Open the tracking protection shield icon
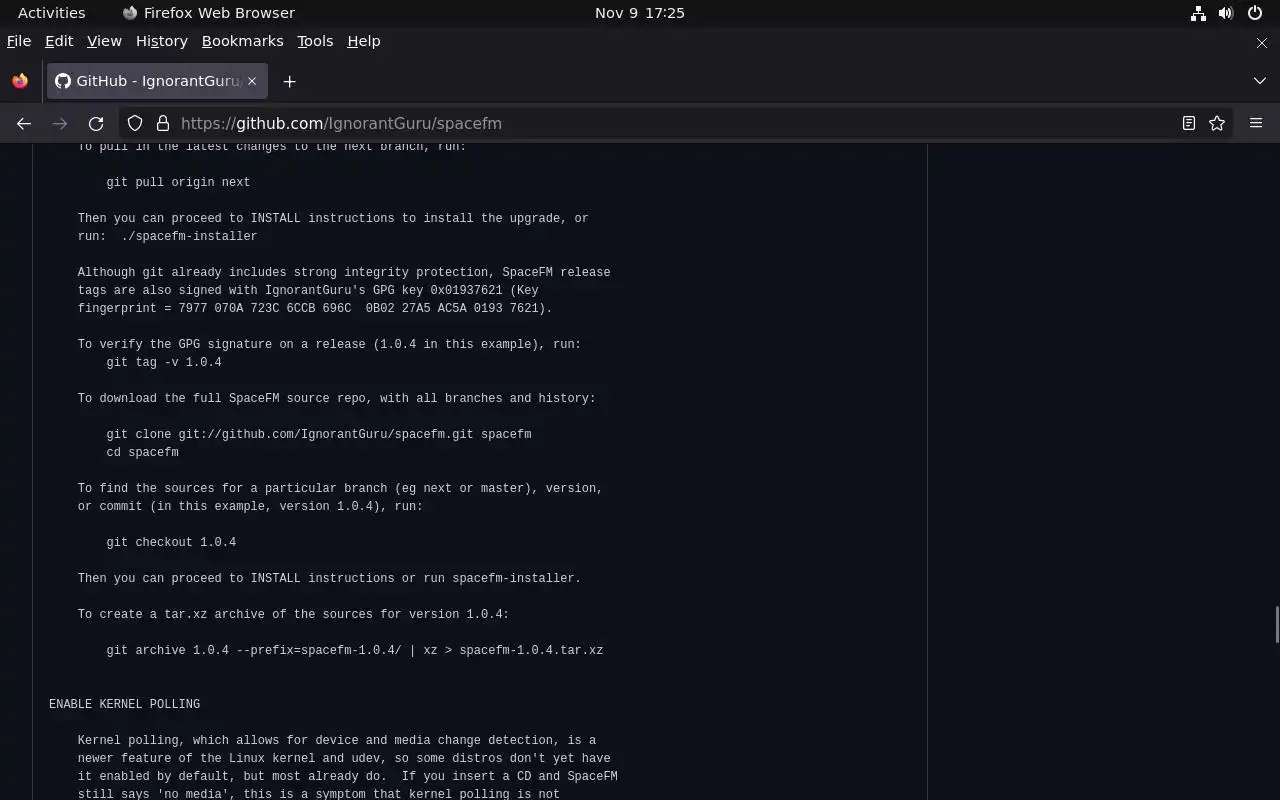Viewport: 1280px width, 800px height. (135, 123)
